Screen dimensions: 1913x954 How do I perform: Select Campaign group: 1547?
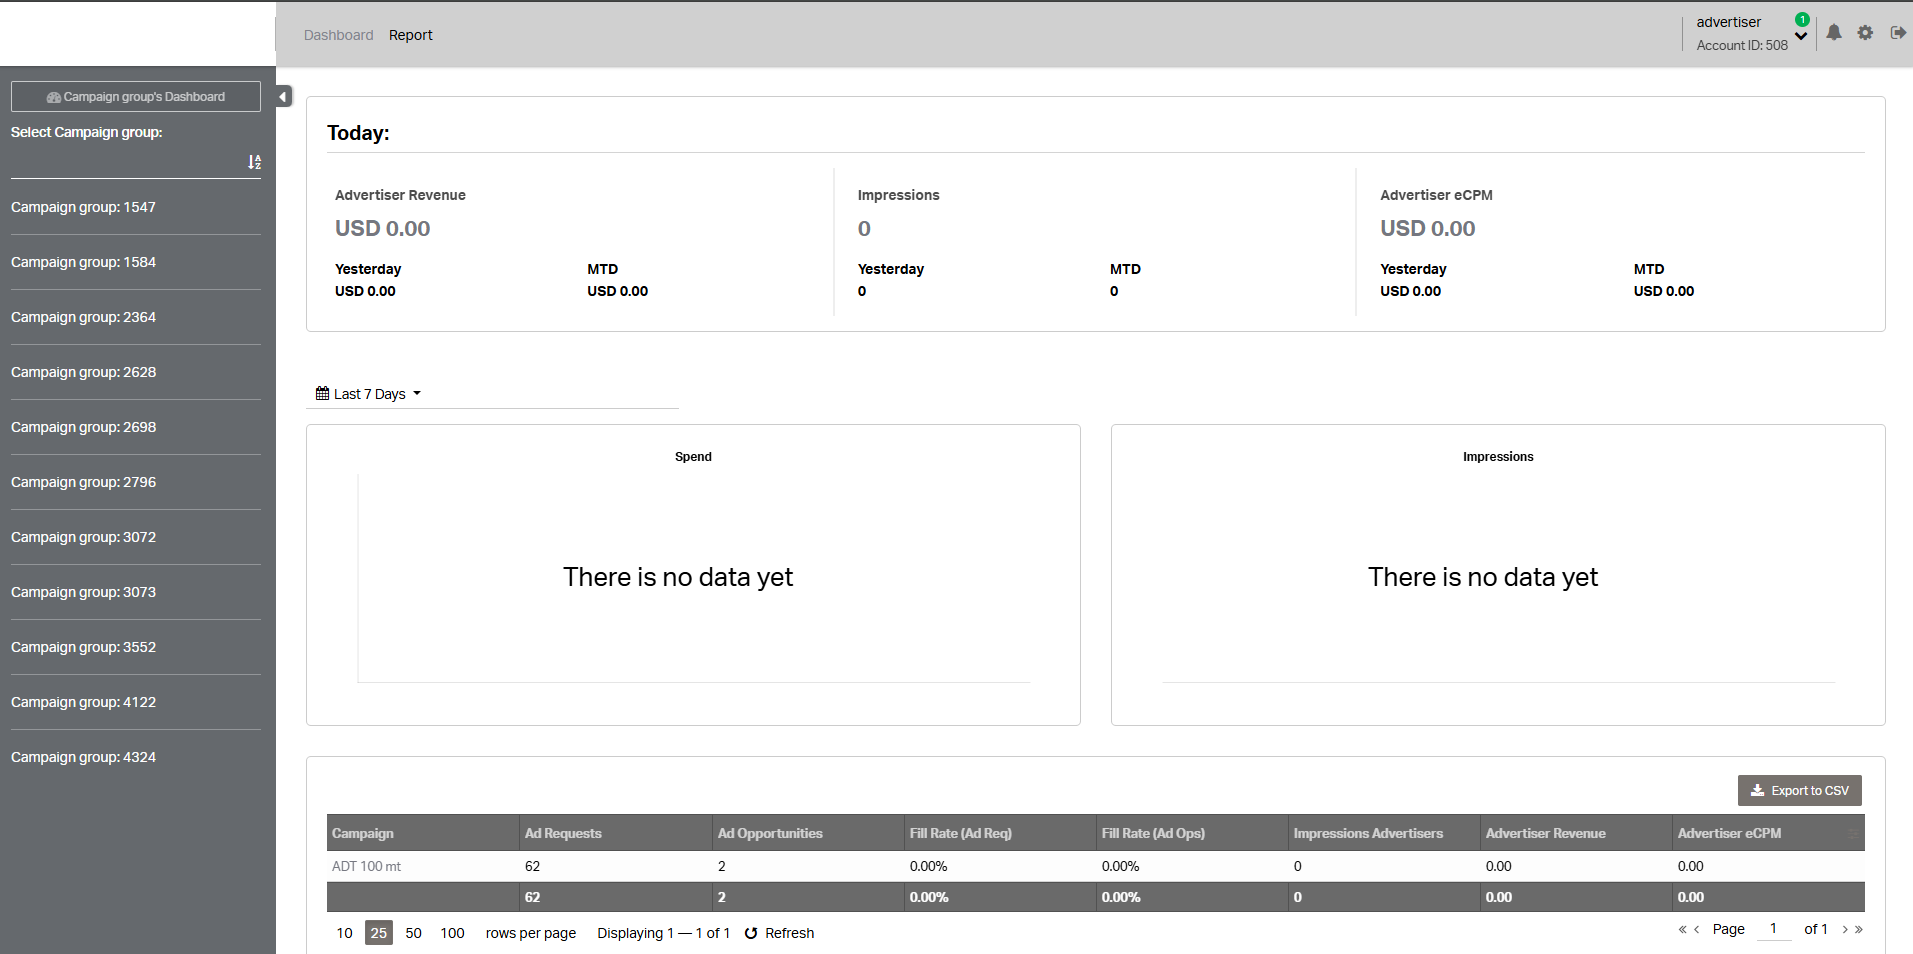click(x=83, y=207)
